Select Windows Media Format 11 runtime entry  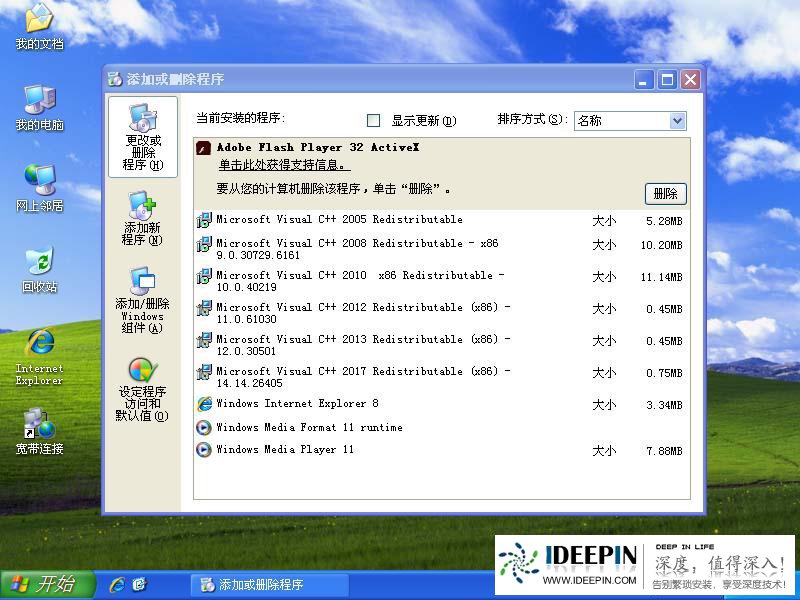[x=441, y=428]
